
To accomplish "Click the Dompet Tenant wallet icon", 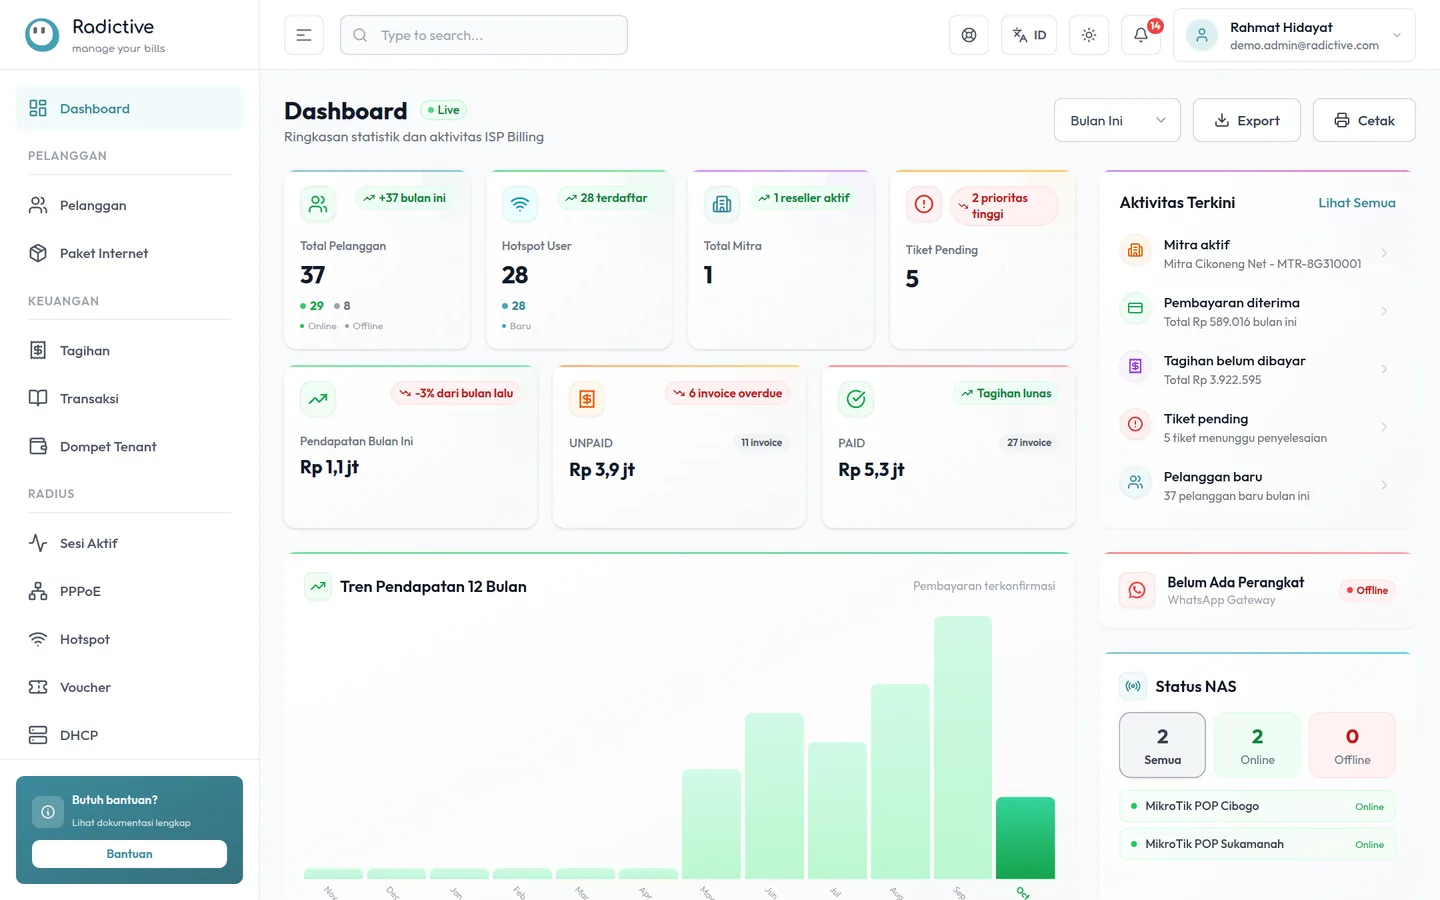I will click(38, 446).
